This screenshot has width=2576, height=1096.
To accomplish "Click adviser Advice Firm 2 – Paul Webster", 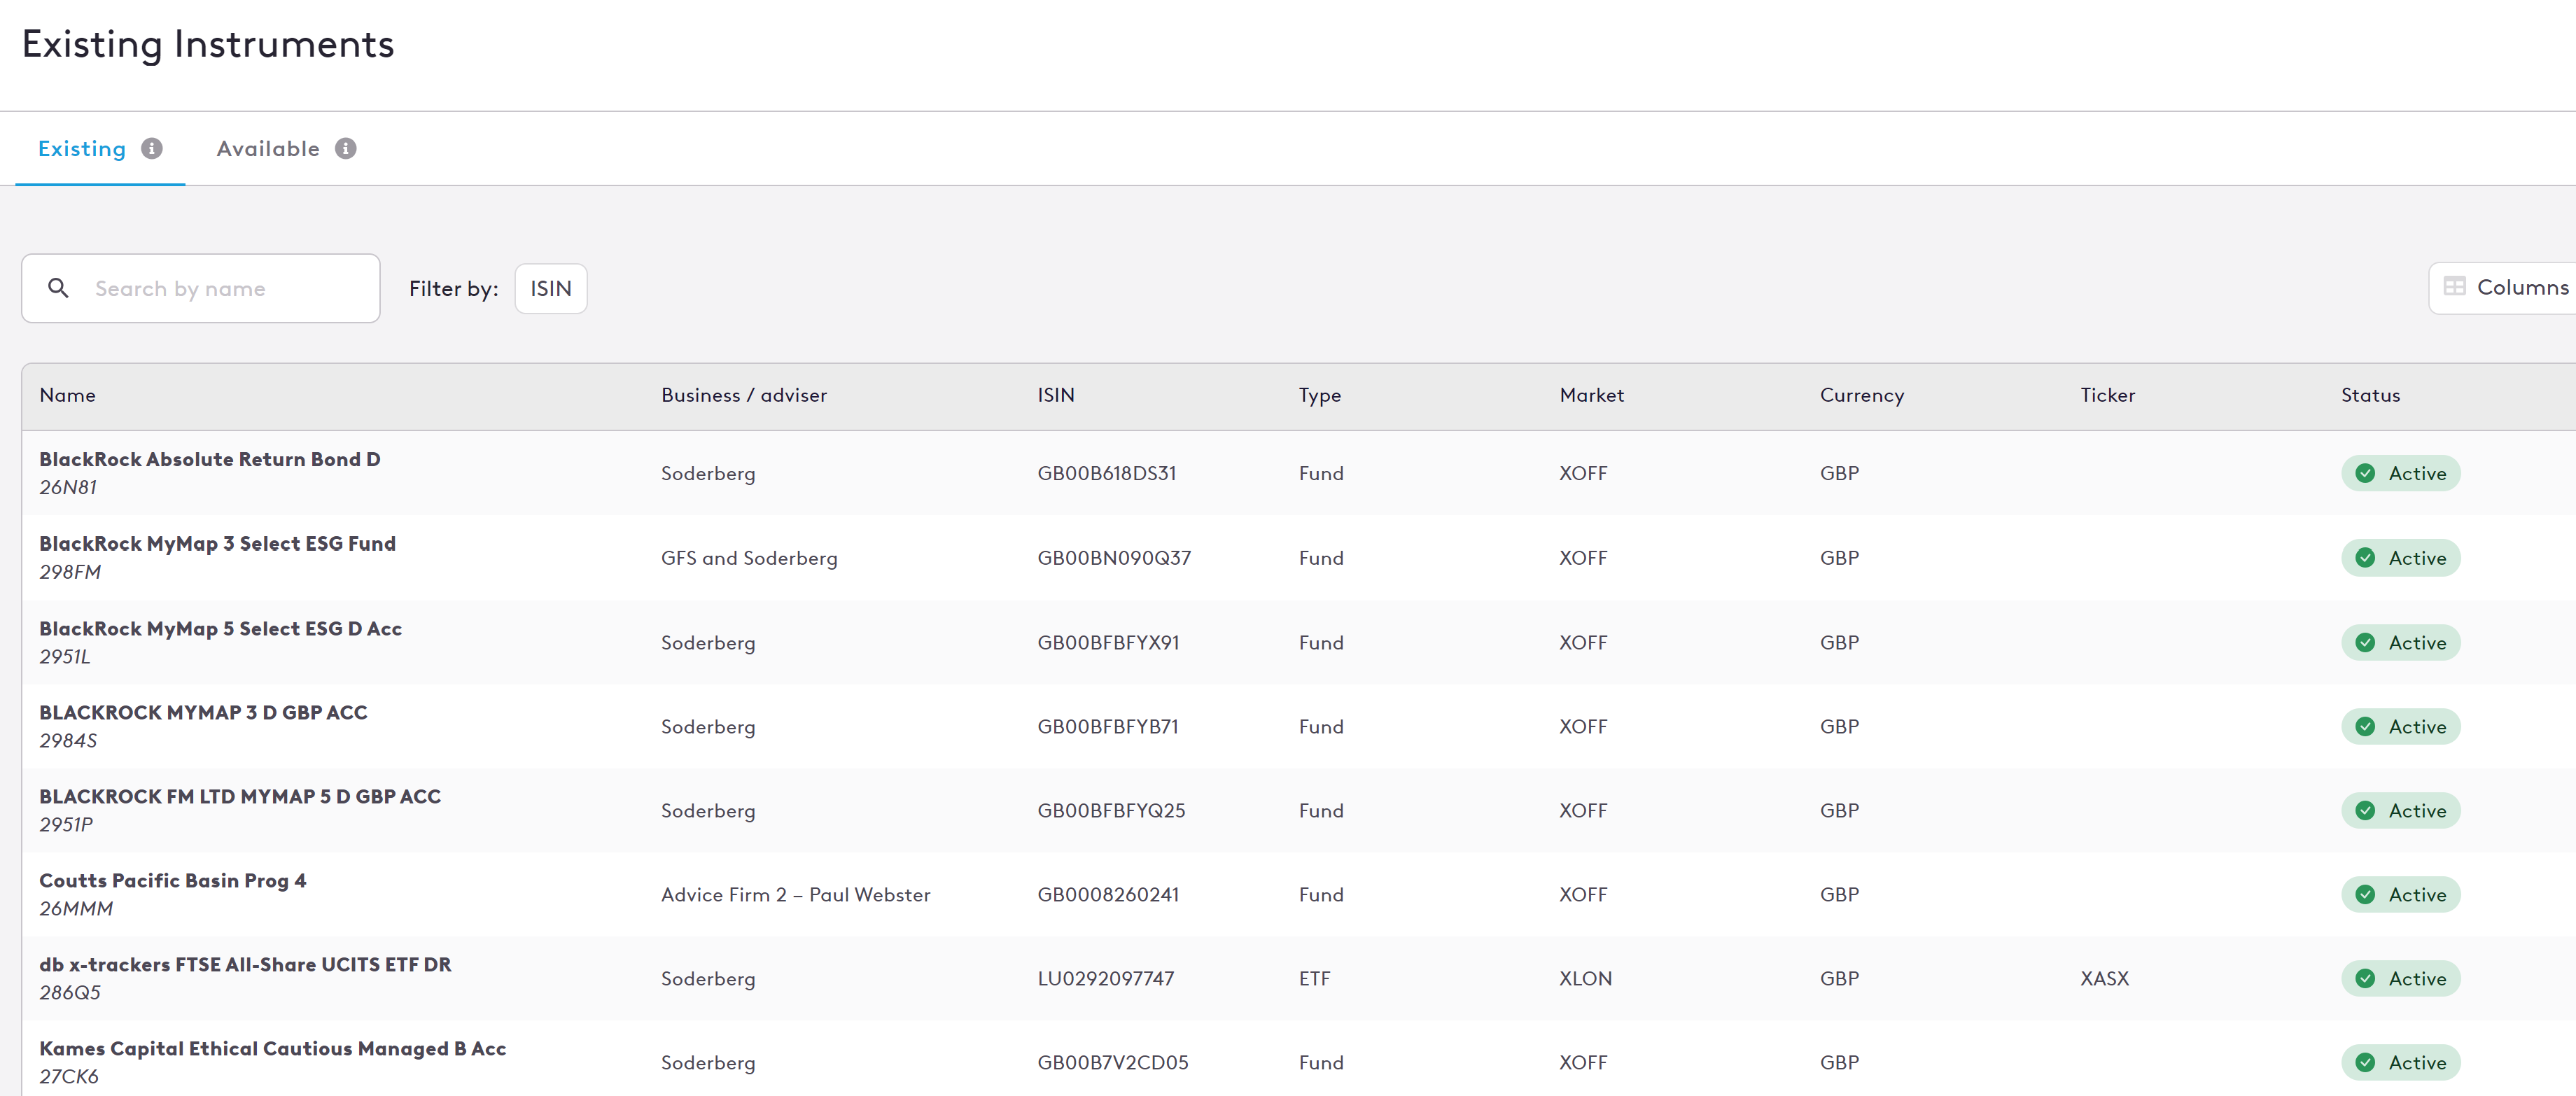I will (796, 895).
